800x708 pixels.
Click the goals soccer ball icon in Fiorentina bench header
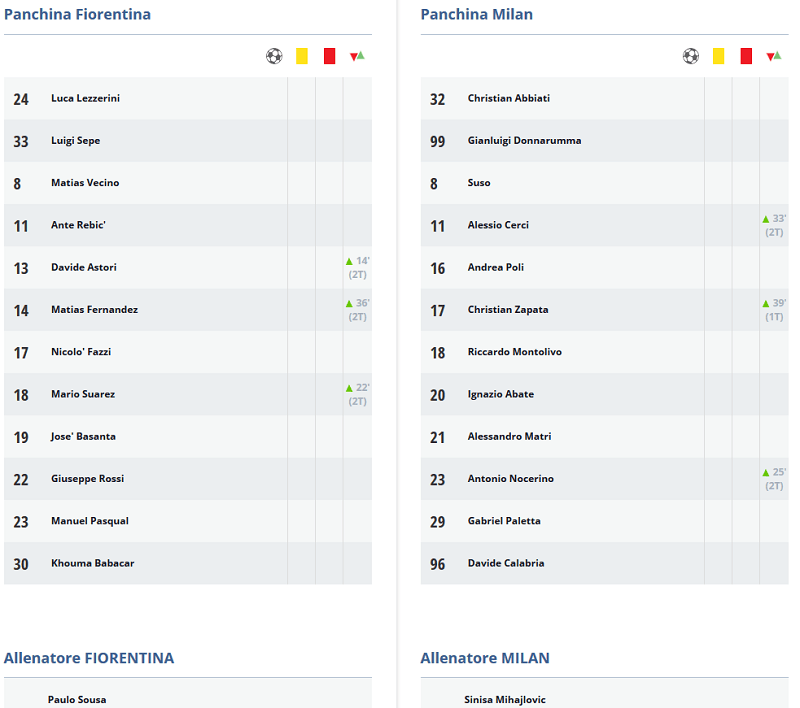click(x=274, y=56)
